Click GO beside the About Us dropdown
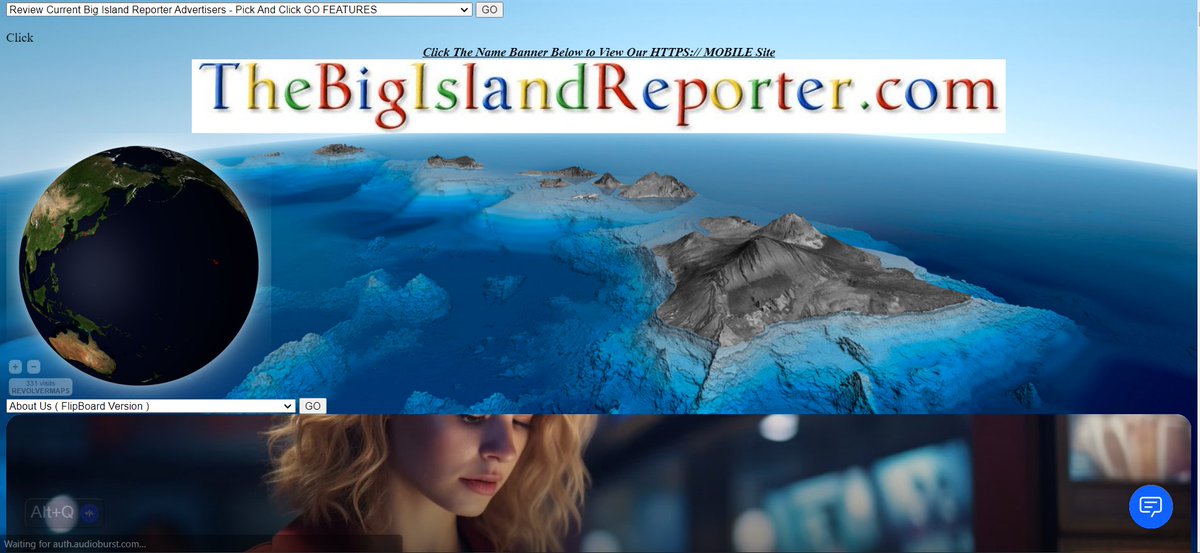This screenshot has height=553, width=1200. pos(313,406)
